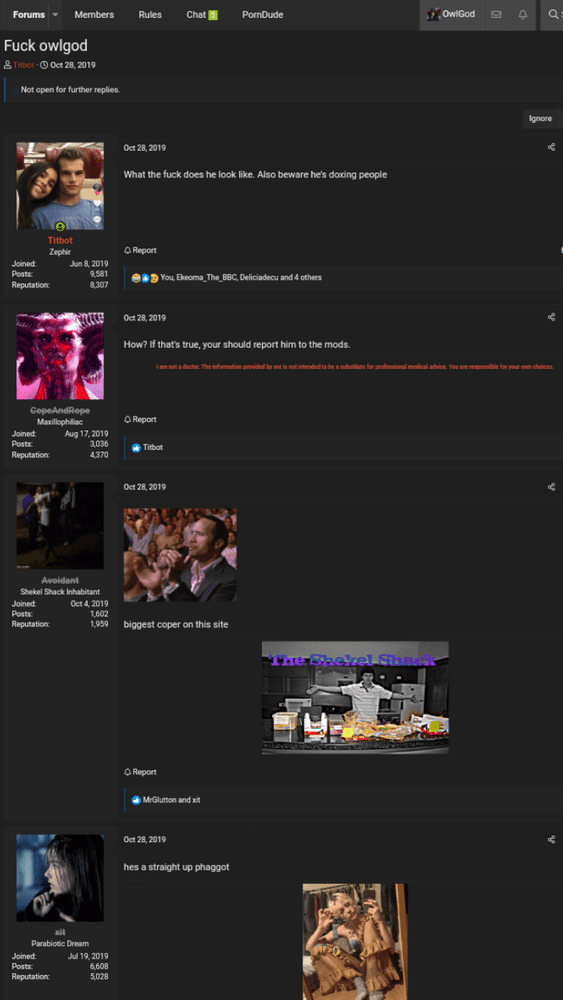Share CopeAndRope's post via share icon

(x=552, y=317)
